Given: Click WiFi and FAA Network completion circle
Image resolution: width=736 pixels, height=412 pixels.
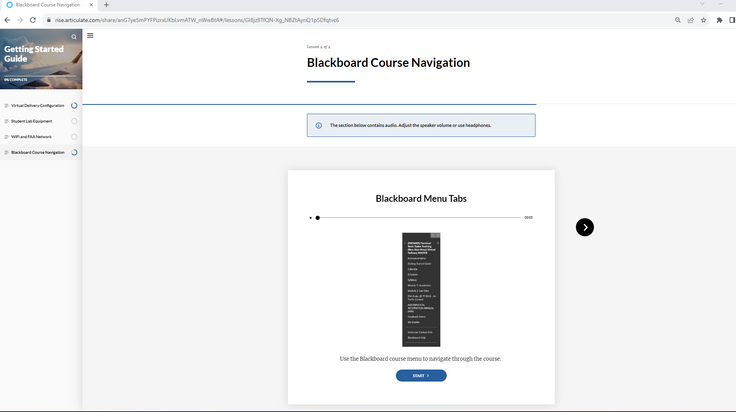Looking at the screenshot, I should 75,137.
